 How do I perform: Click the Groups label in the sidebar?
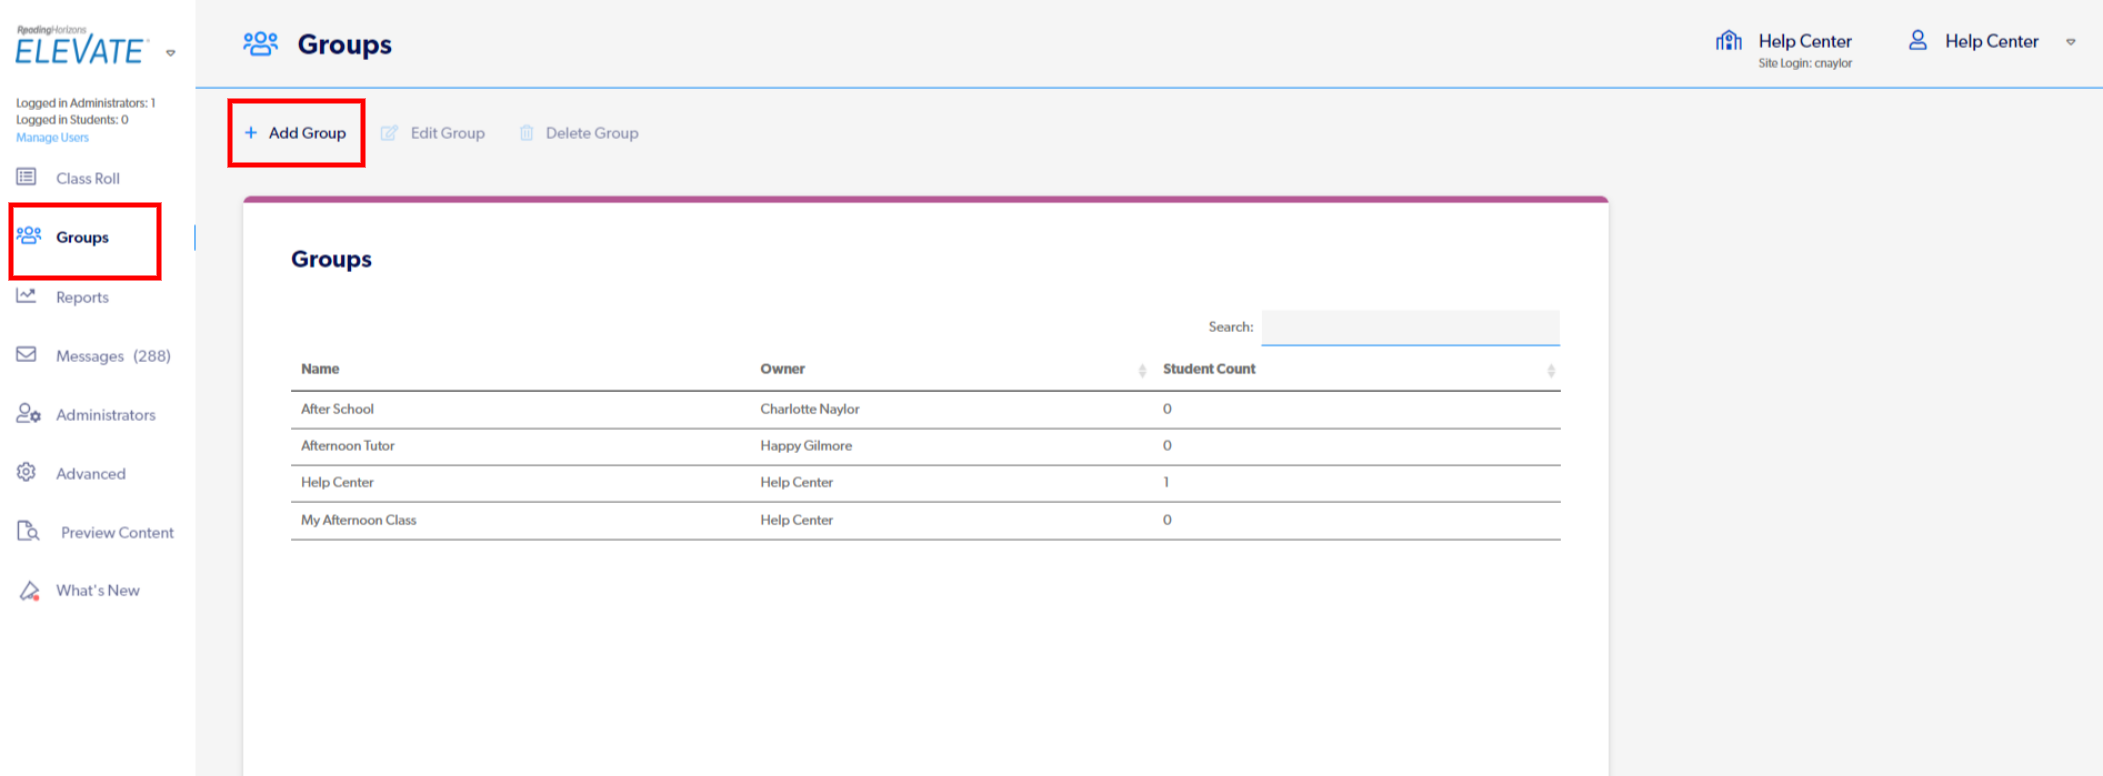point(82,237)
